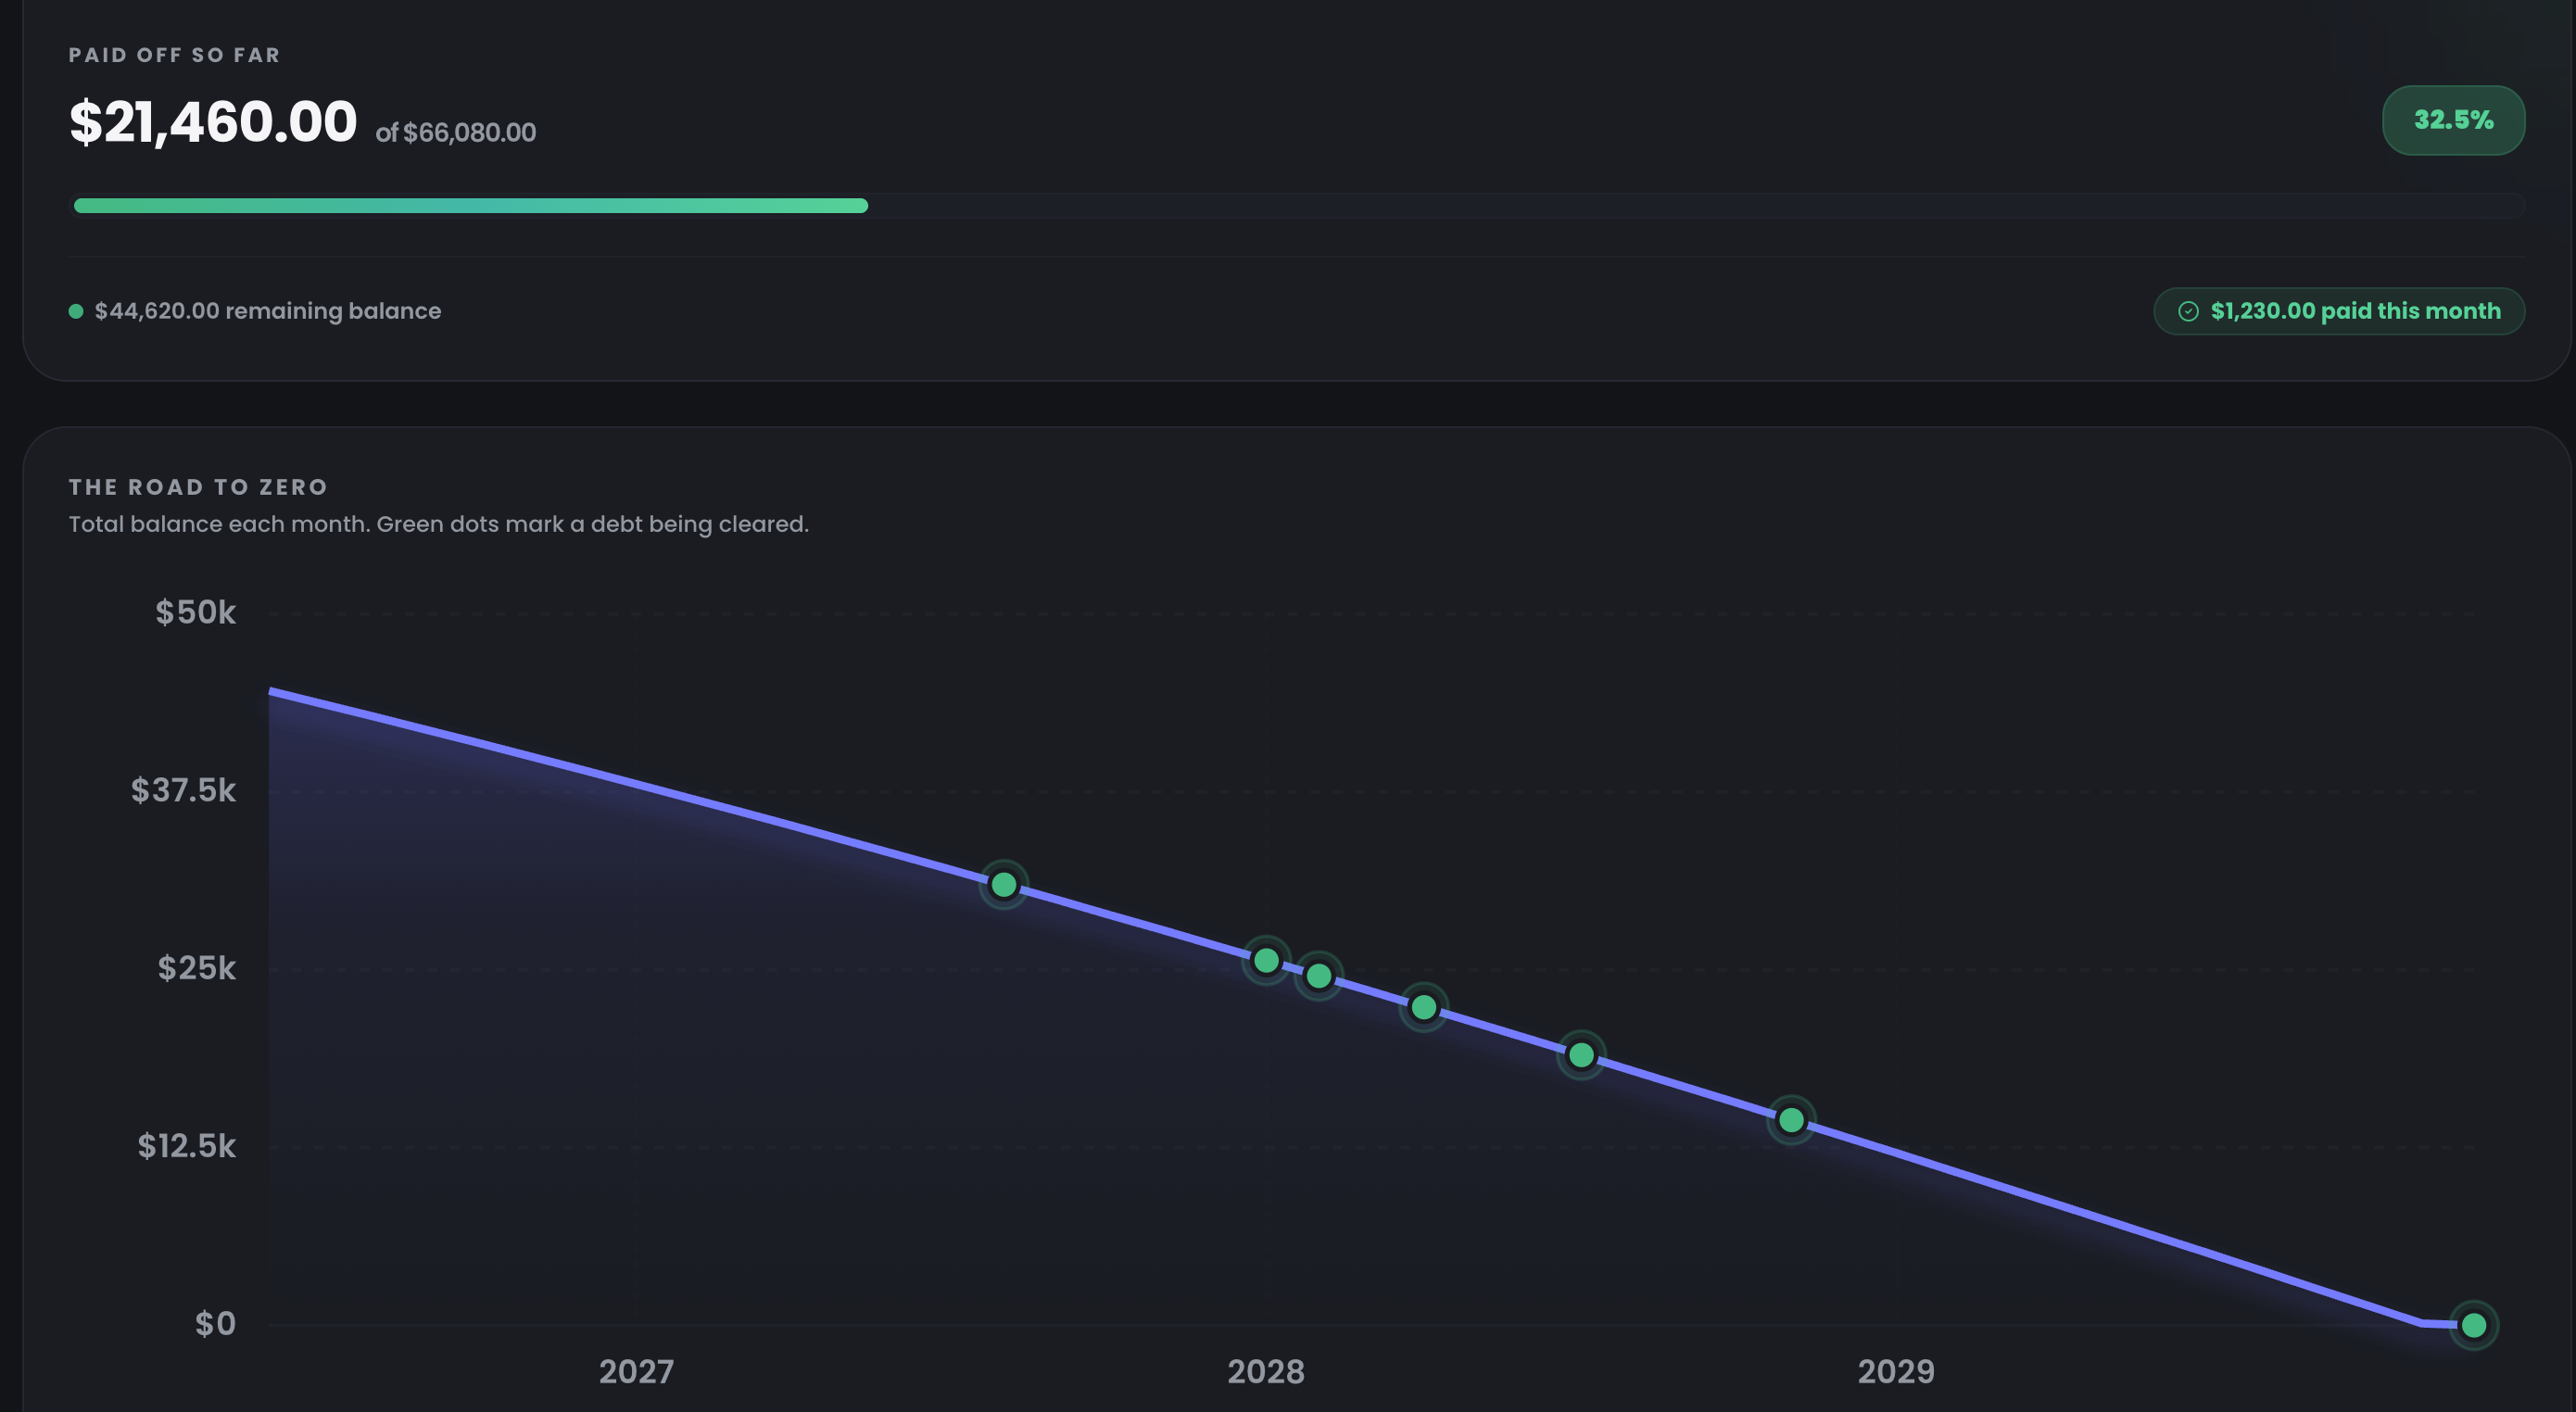Click THE ROAD TO ZERO heading
Image resolution: width=2576 pixels, height=1412 pixels.
[x=198, y=487]
